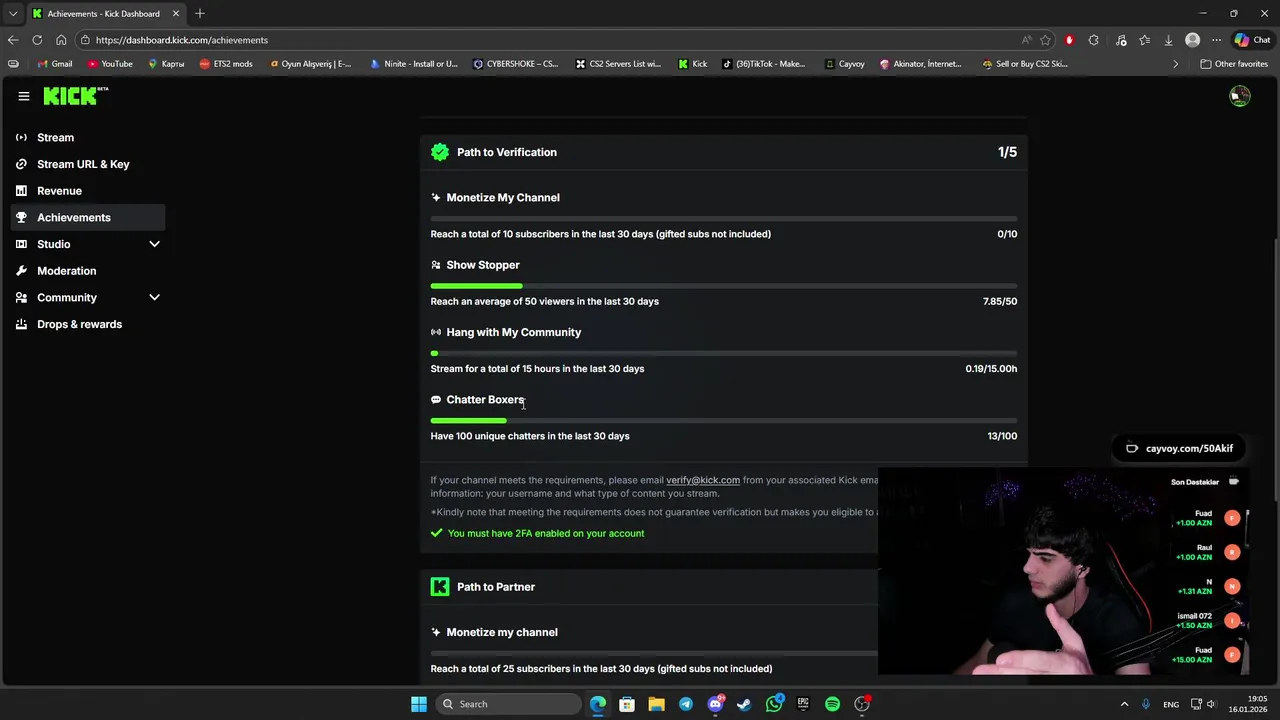Click the Studio sidebar item
Image resolution: width=1280 pixels, height=720 pixels.
click(x=88, y=244)
